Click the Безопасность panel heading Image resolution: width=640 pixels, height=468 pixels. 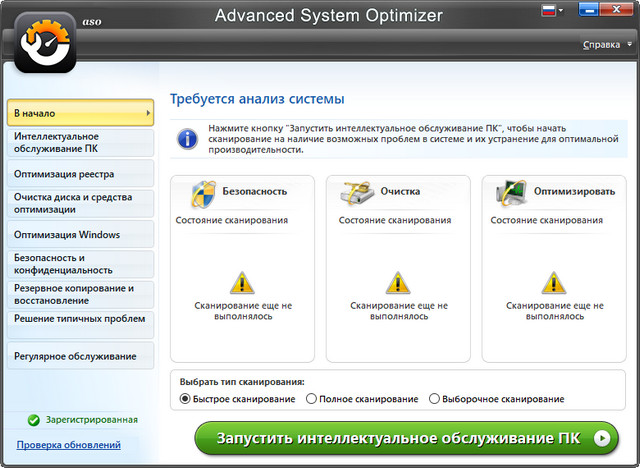point(255,191)
